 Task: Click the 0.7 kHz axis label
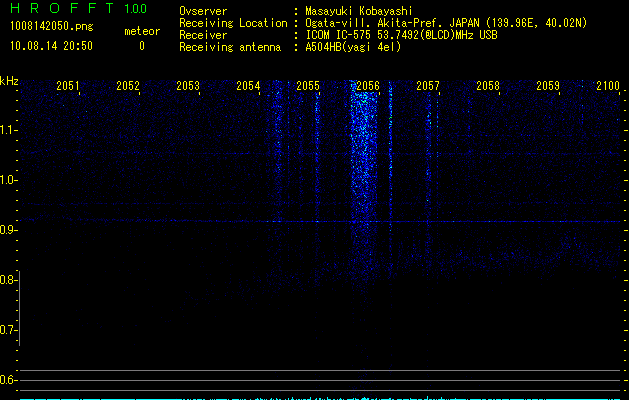[8, 330]
